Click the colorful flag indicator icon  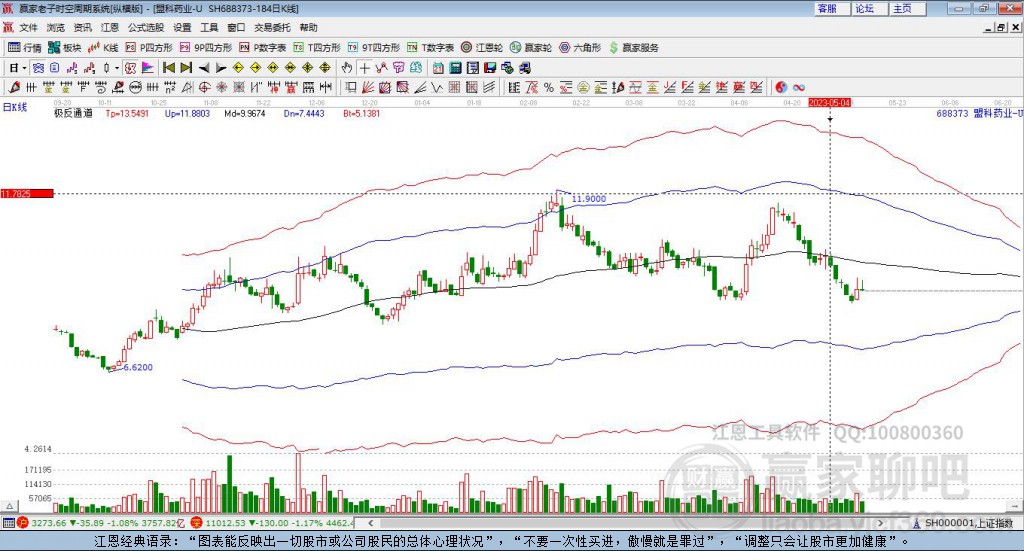coord(148,68)
